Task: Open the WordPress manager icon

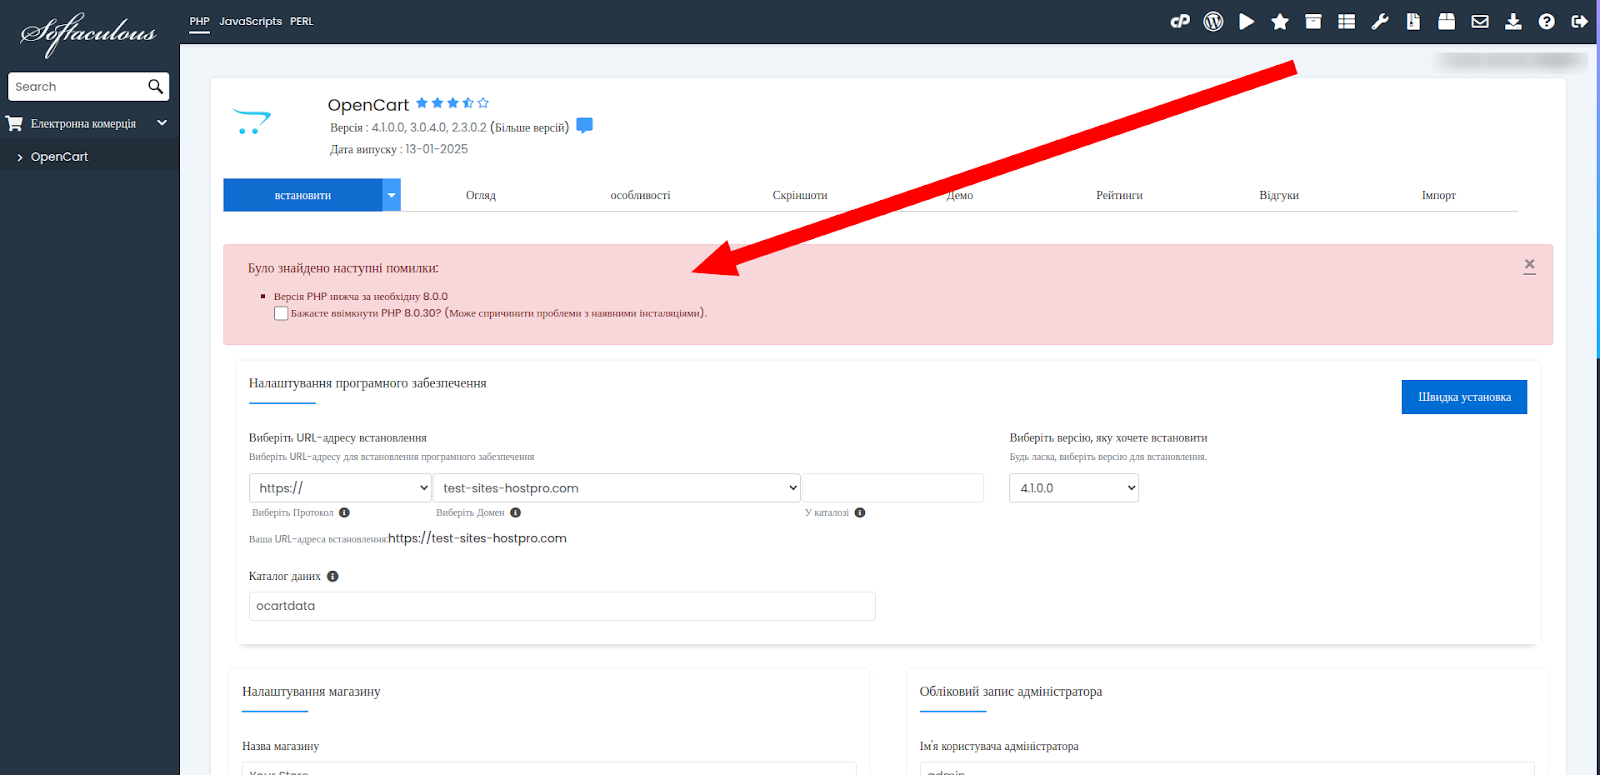Action: pyautogui.click(x=1213, y=21)
